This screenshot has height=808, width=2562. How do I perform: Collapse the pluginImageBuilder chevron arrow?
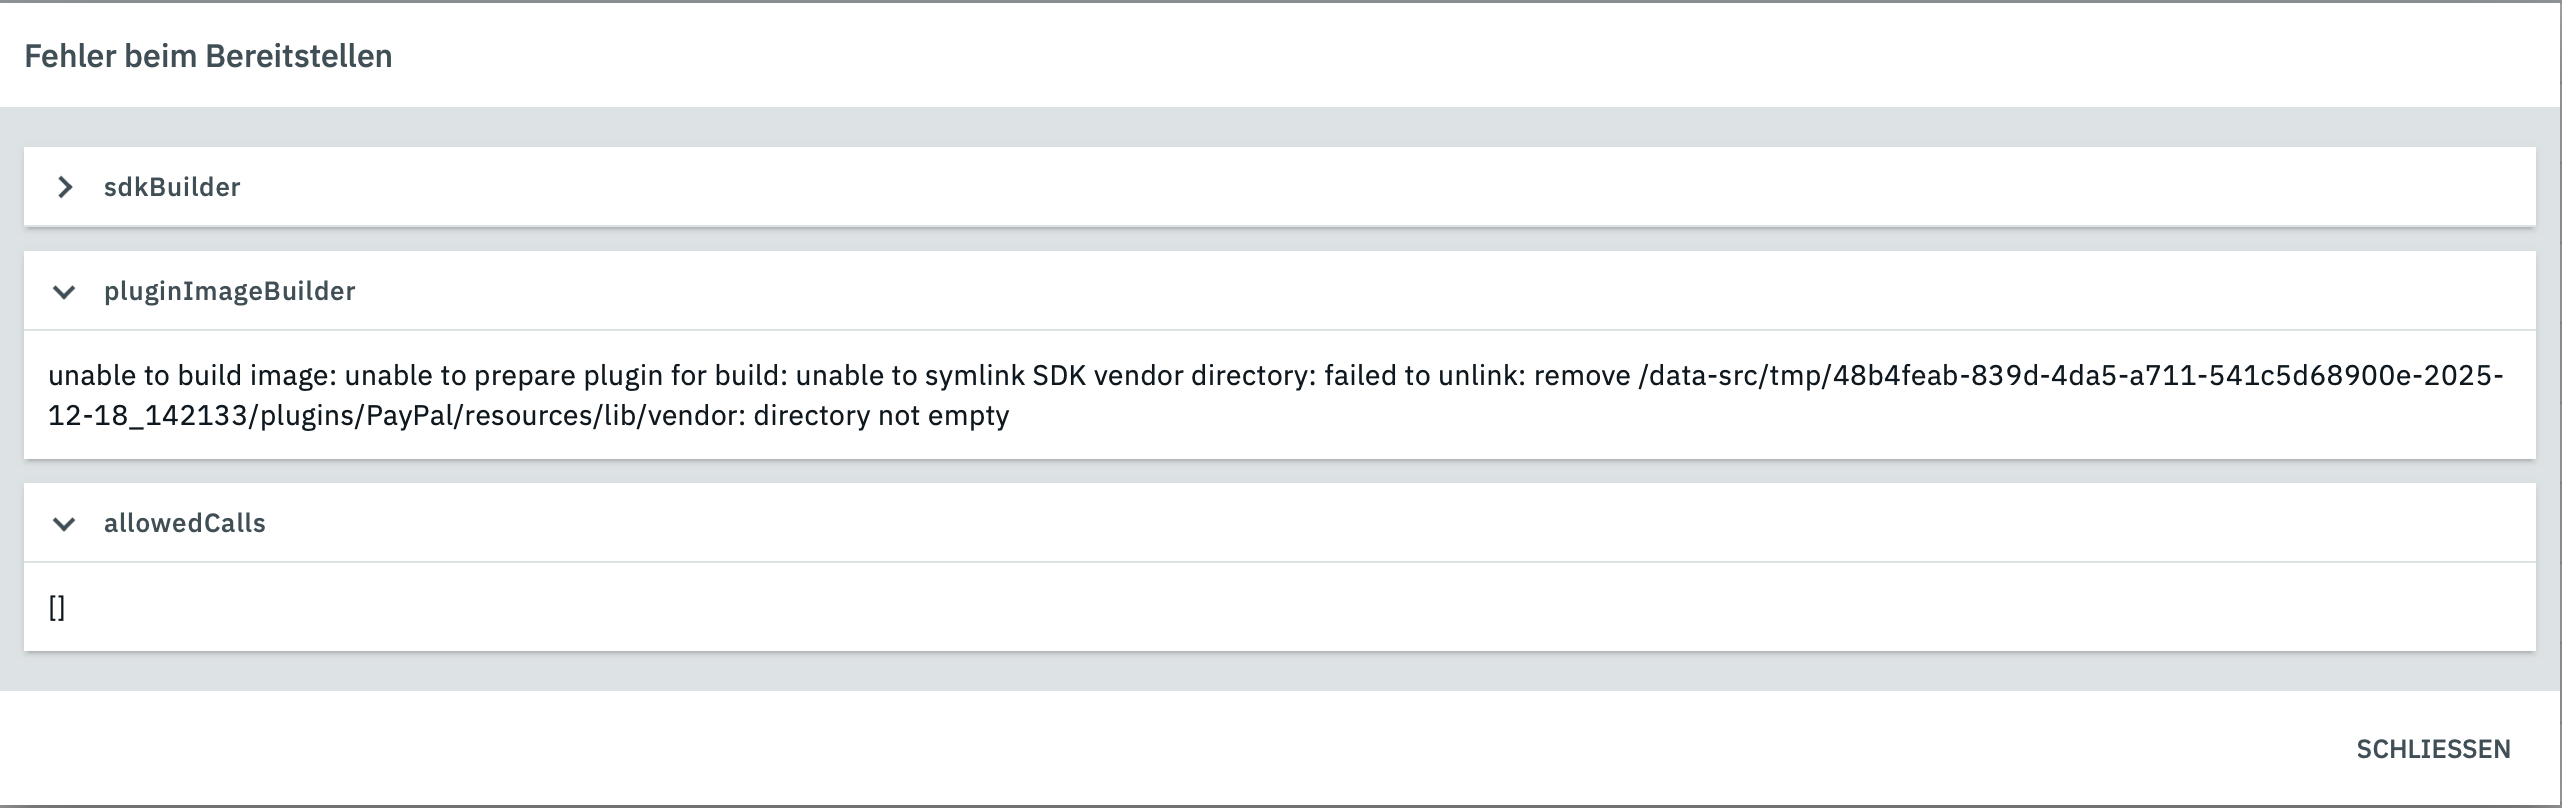[64, 292]
